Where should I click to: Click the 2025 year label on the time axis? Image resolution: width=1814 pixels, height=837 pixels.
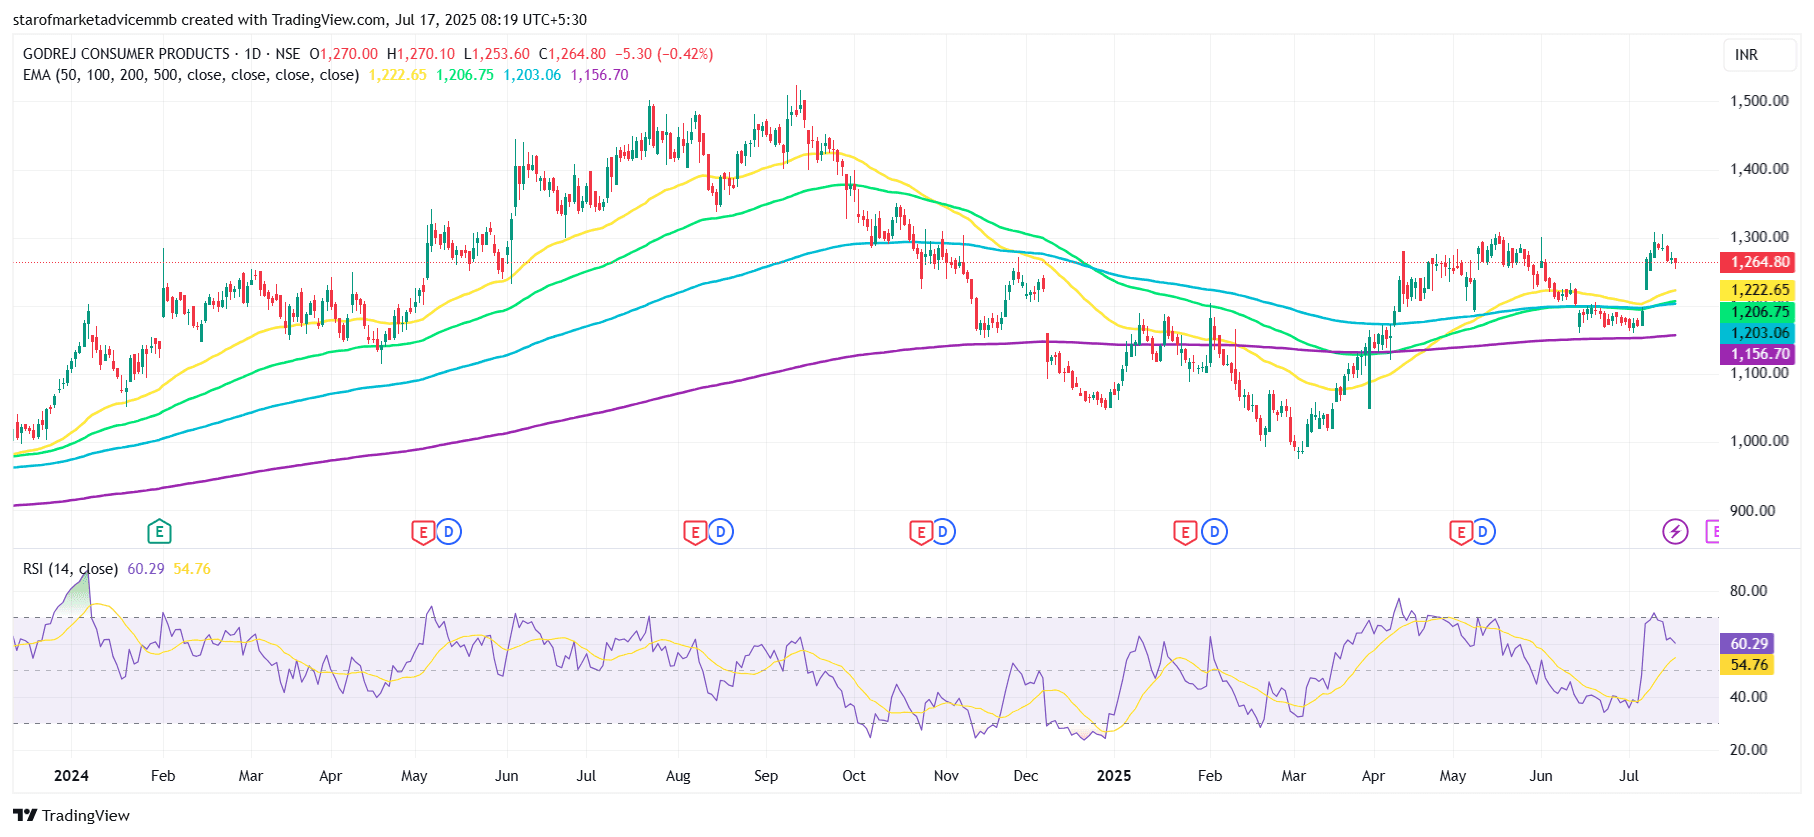(1114, 776)
